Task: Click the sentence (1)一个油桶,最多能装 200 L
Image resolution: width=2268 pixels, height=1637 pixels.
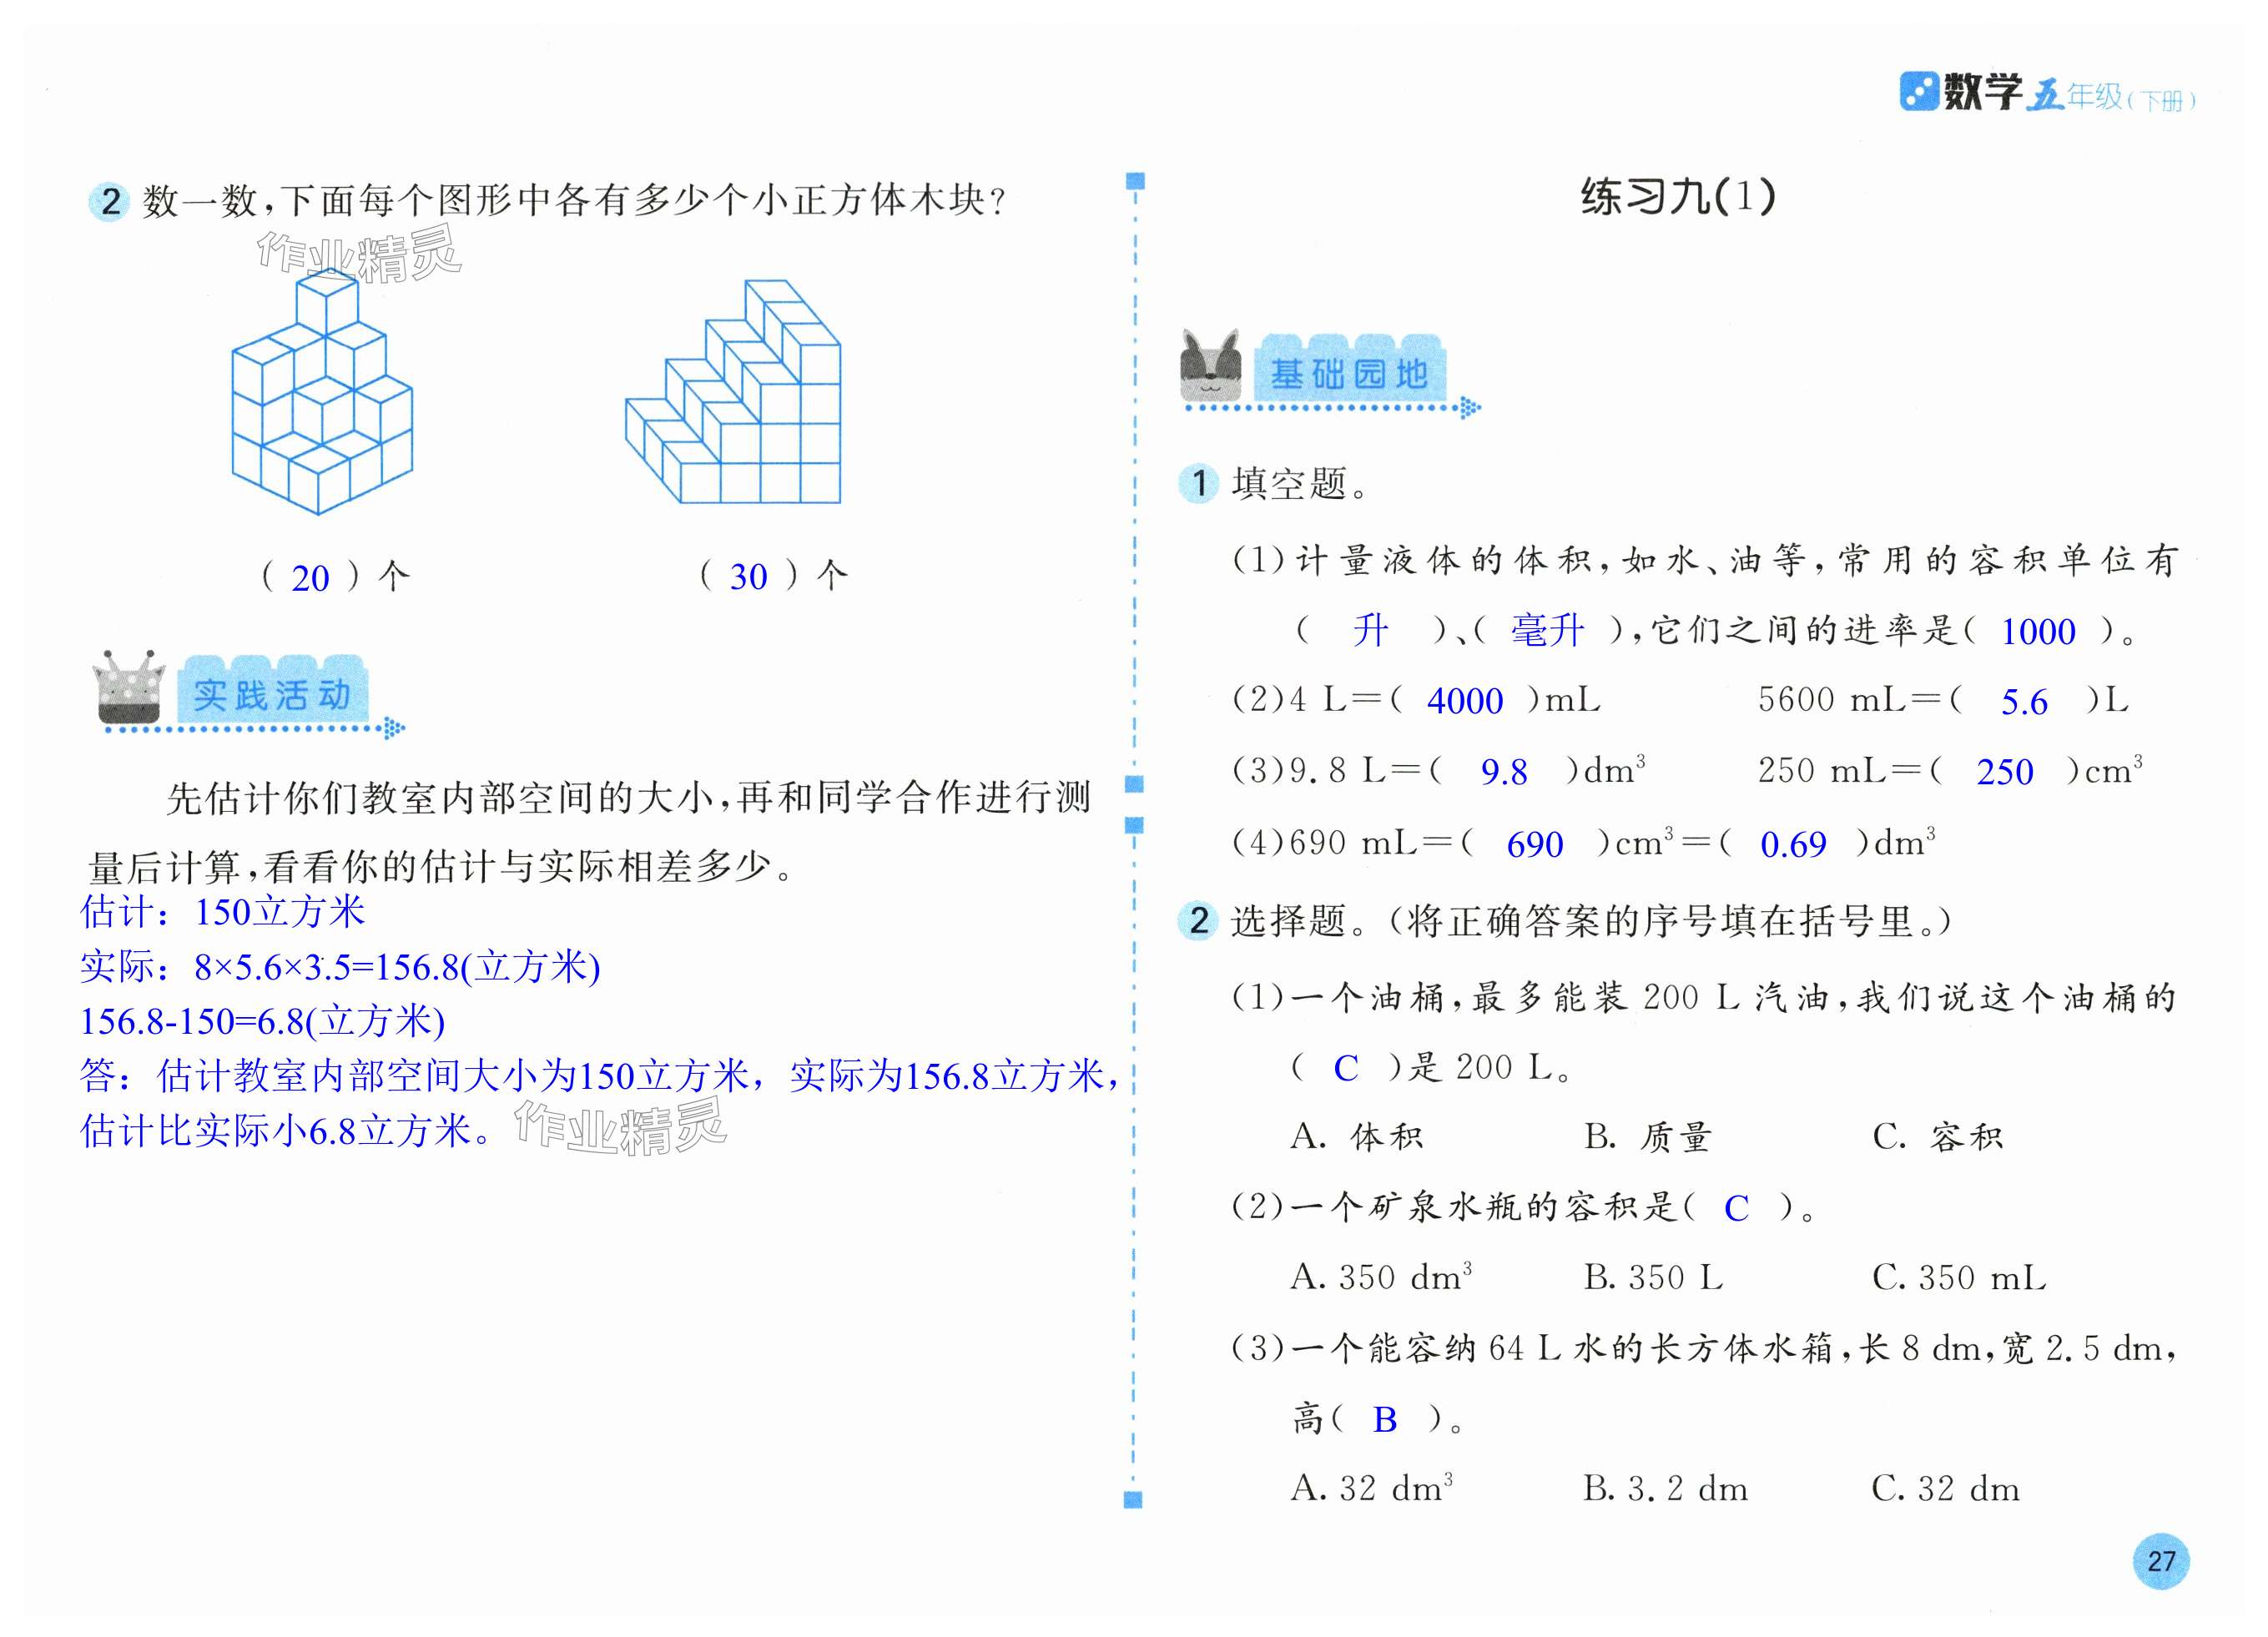Action: tap(1704, 997)
